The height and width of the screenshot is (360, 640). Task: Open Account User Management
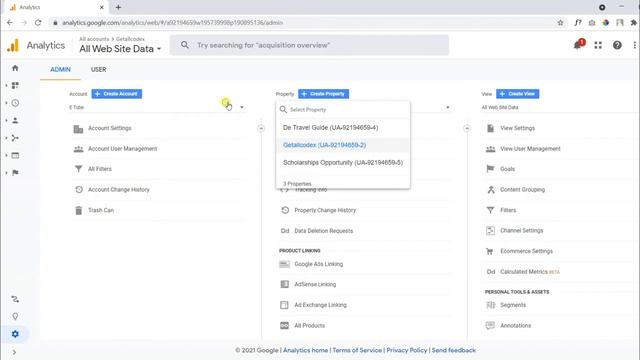(122, 149)
